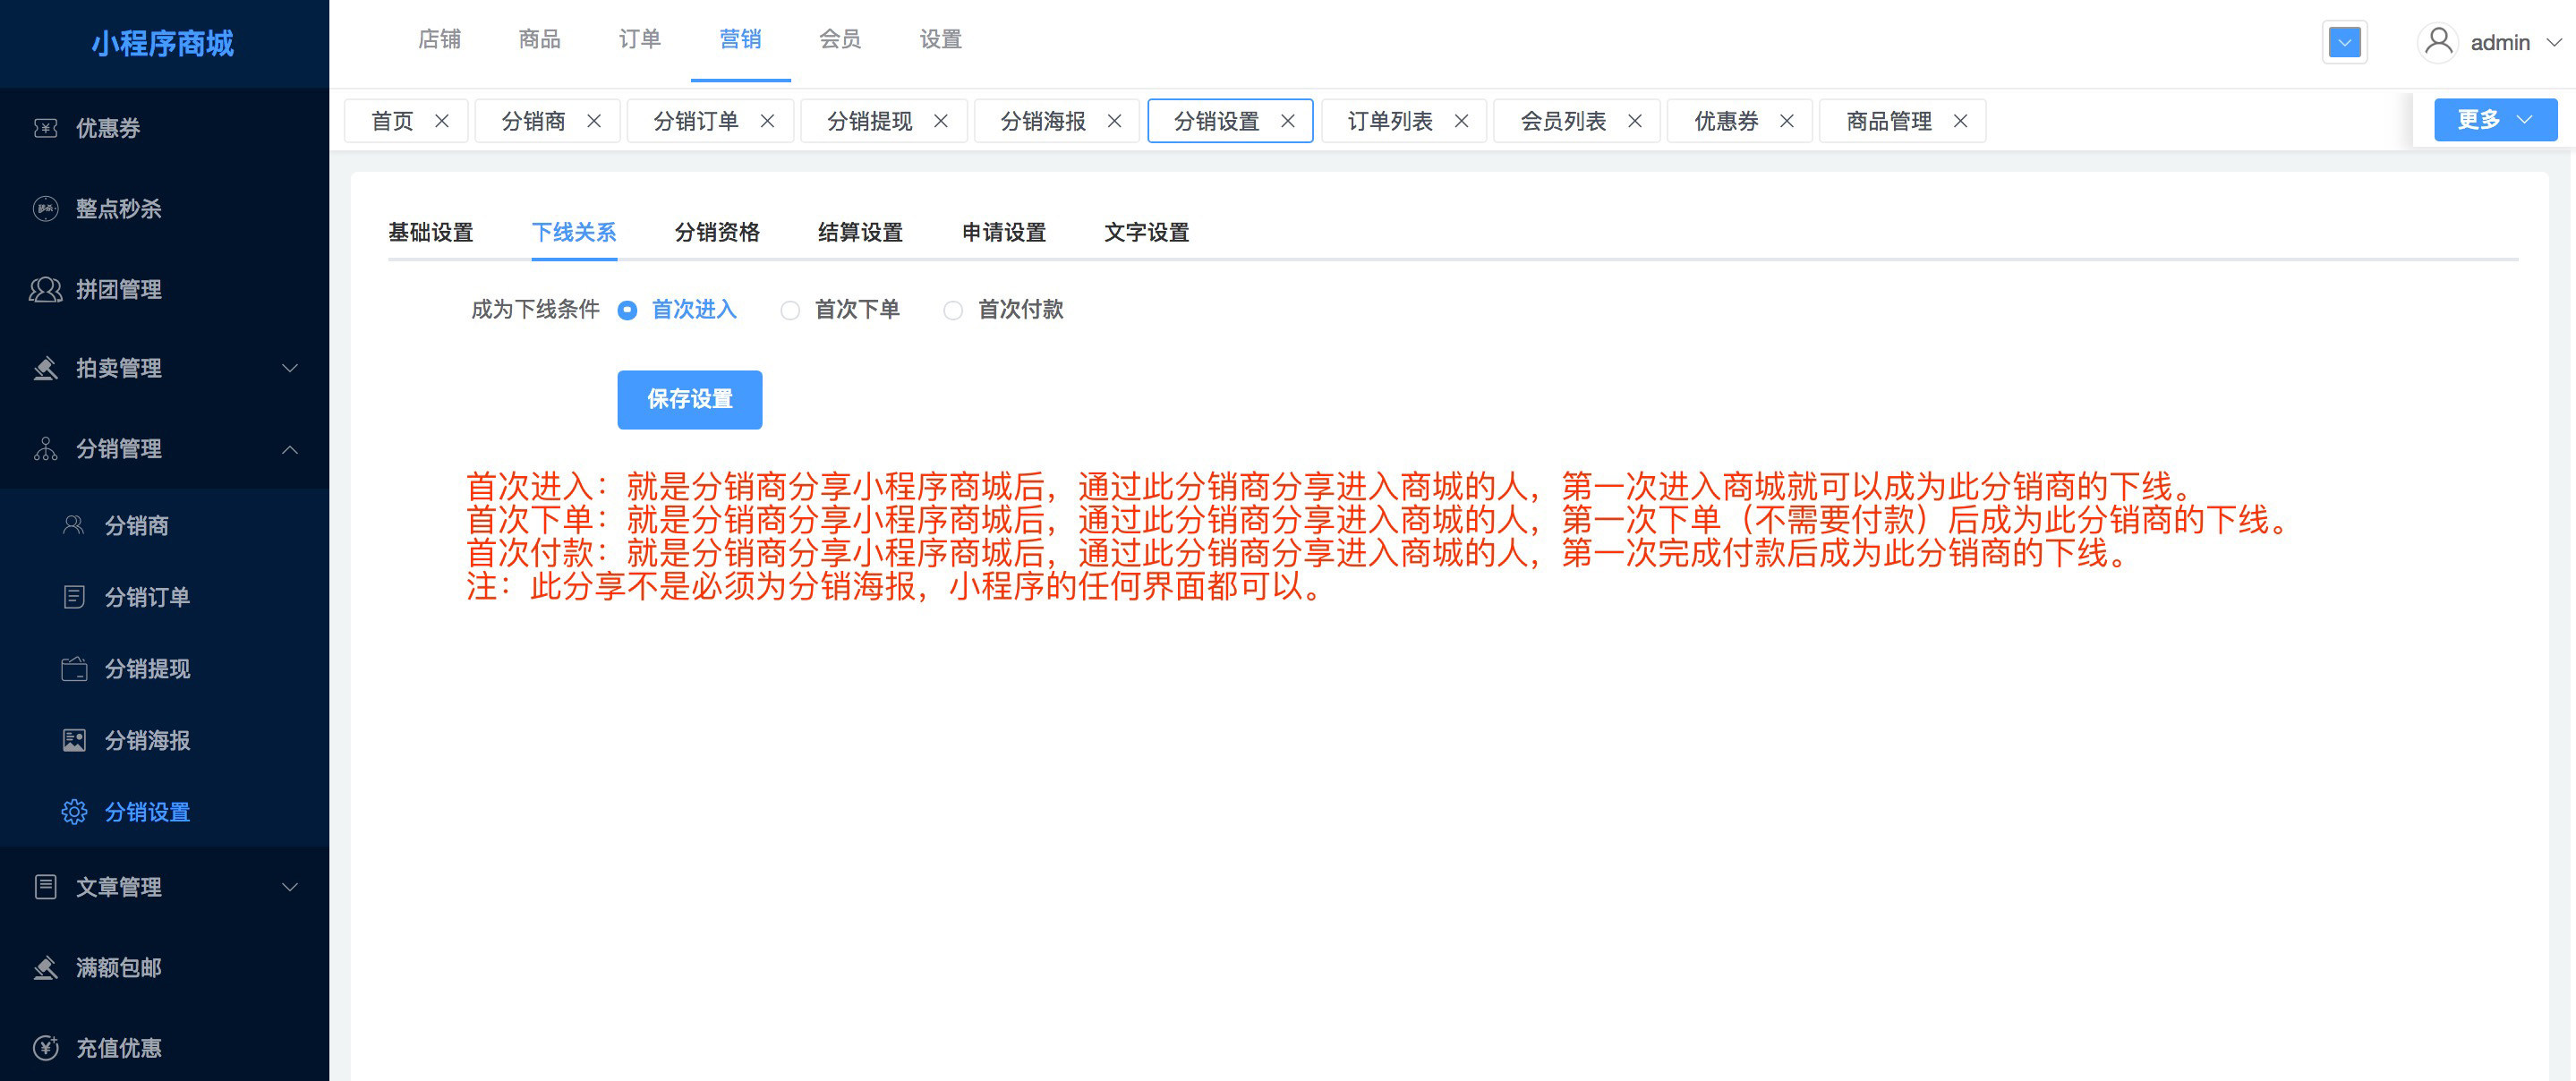The width and height of the screenshot is (2576, 1081).
Task: Close the 优惠券 tab
Action: (x=1787, y=121)
